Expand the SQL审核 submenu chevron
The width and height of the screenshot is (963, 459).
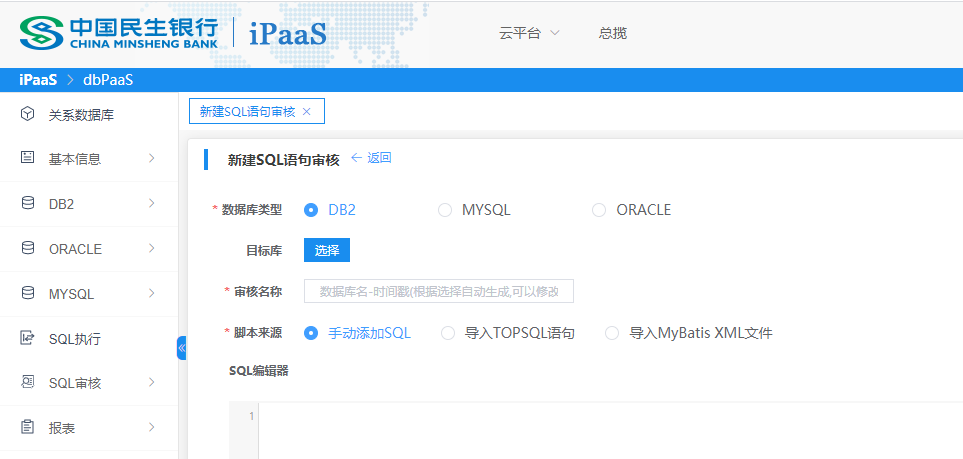click(x=151, y=382)
